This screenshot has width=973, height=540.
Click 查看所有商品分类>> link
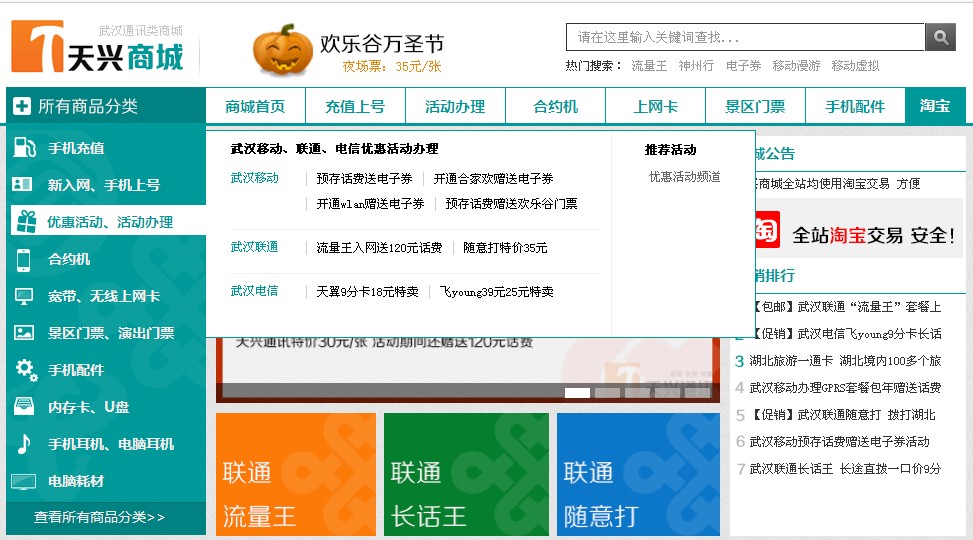point(99,517)
